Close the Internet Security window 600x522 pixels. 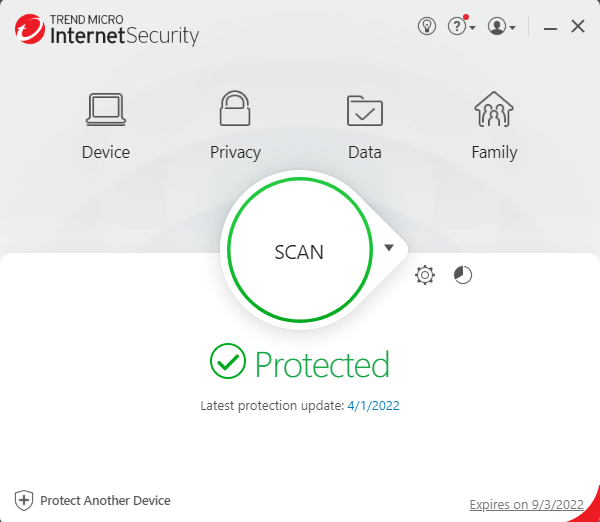click(578, 27)
